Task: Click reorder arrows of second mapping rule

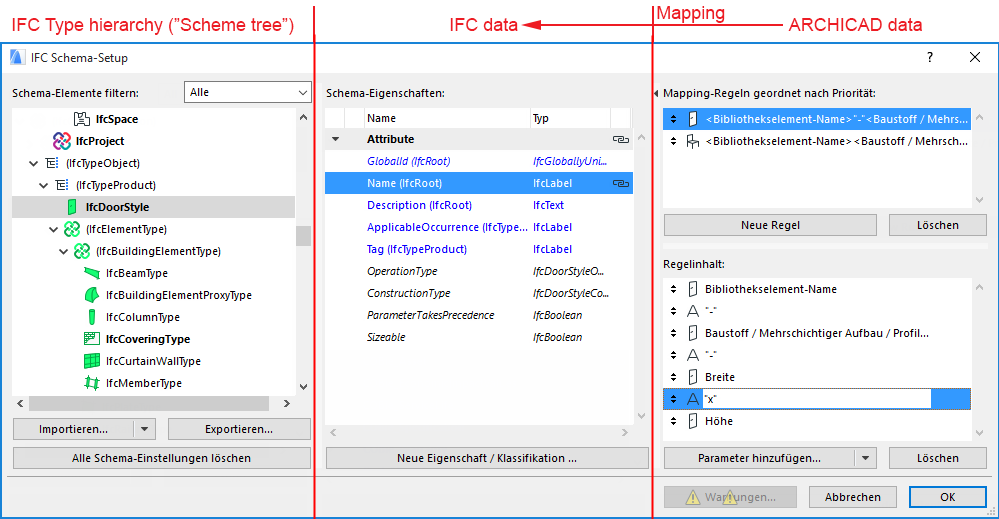Action: coord(673,141)
